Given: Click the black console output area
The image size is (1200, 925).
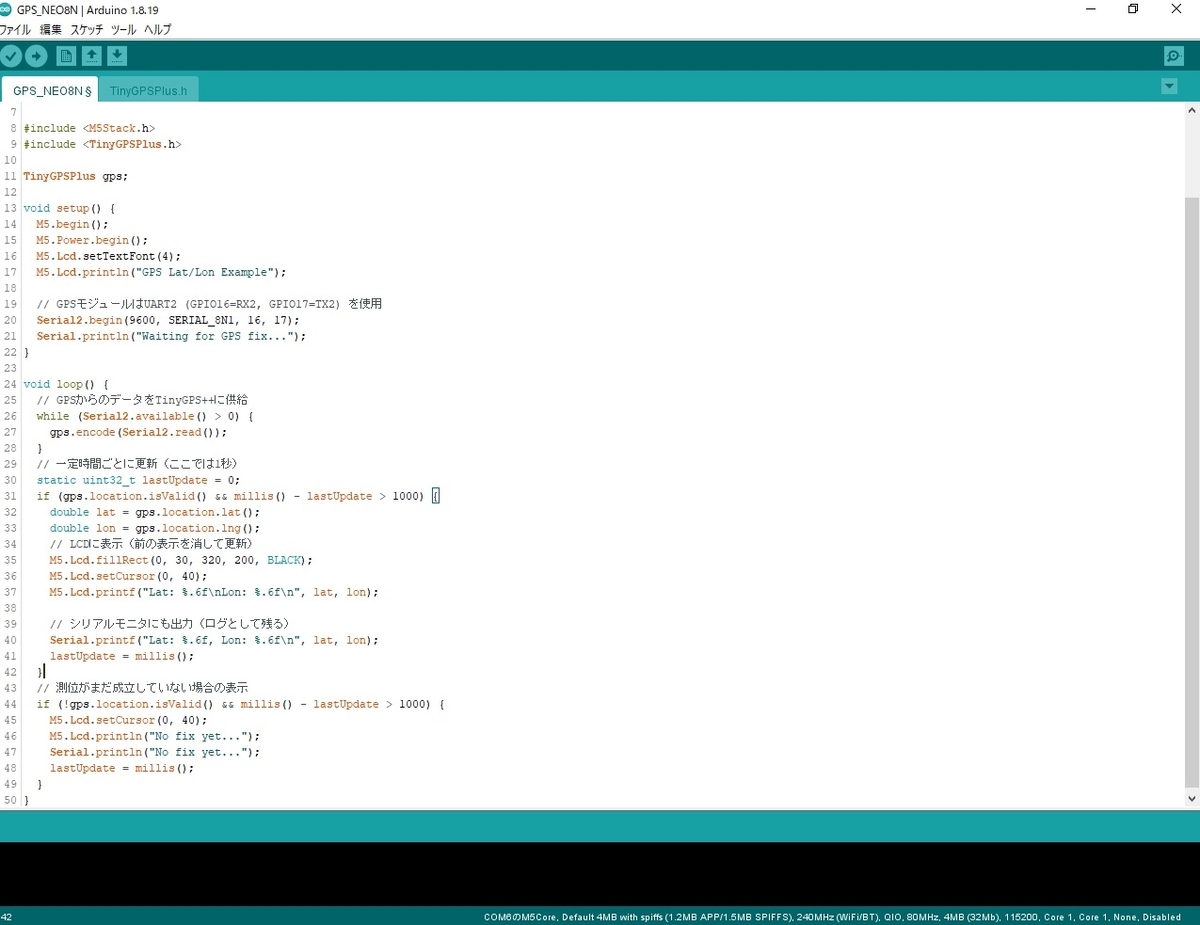Looking at the screenshot, I should click(x=600, y=873).
